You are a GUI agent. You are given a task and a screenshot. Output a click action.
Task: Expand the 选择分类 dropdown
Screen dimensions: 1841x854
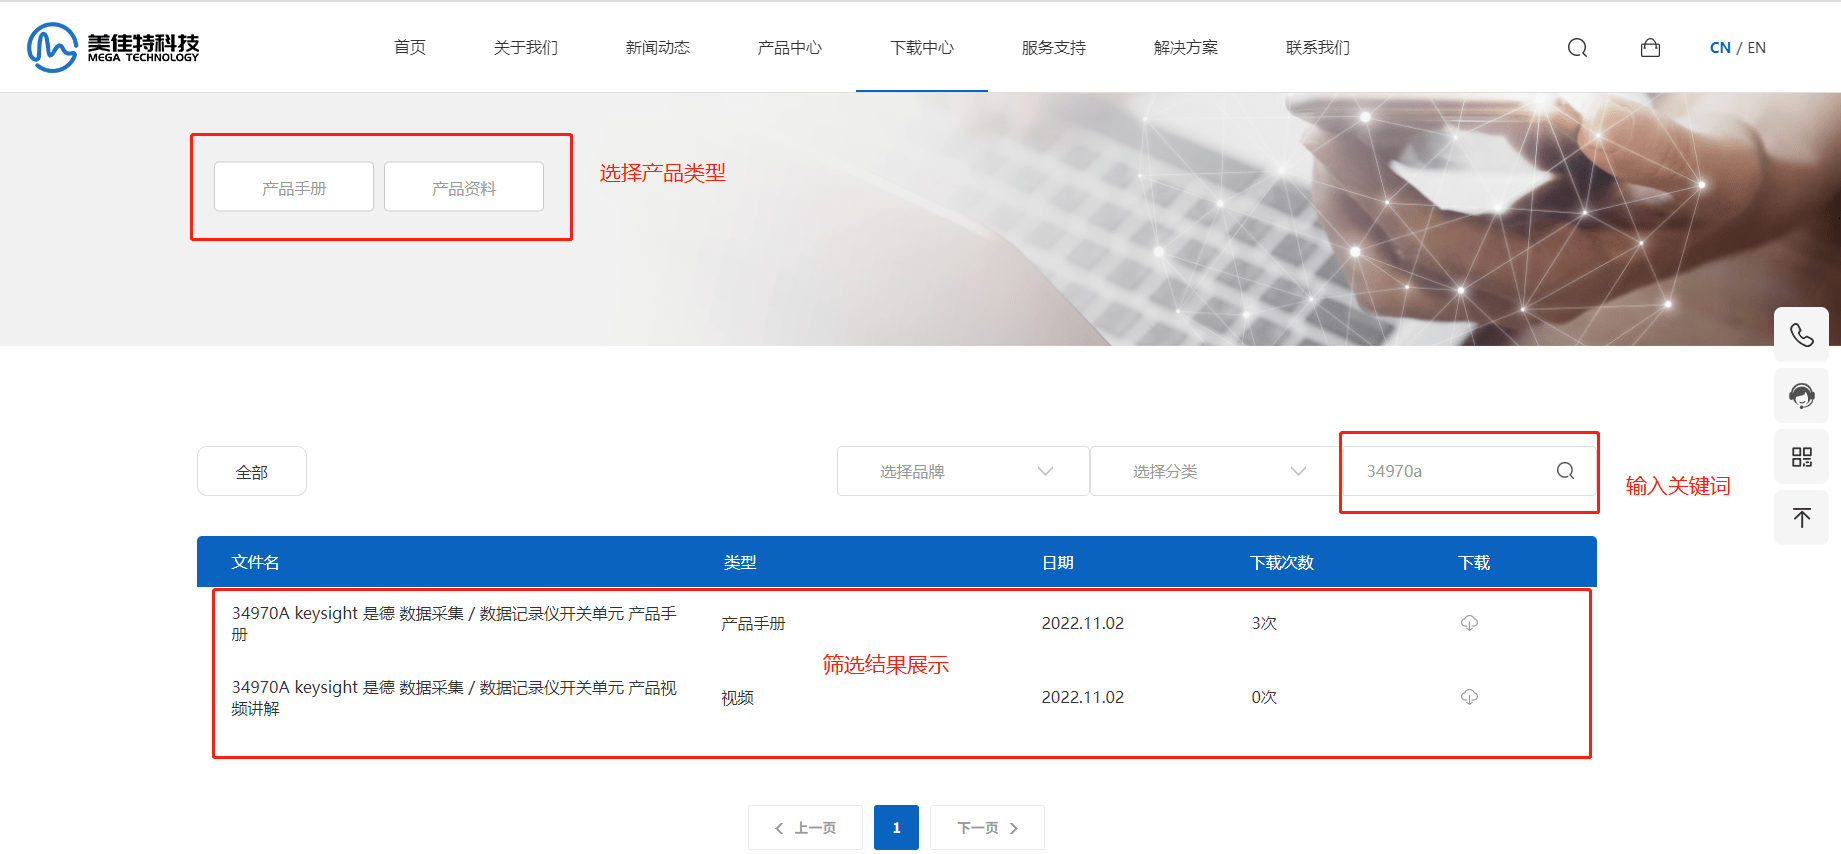1216,471
